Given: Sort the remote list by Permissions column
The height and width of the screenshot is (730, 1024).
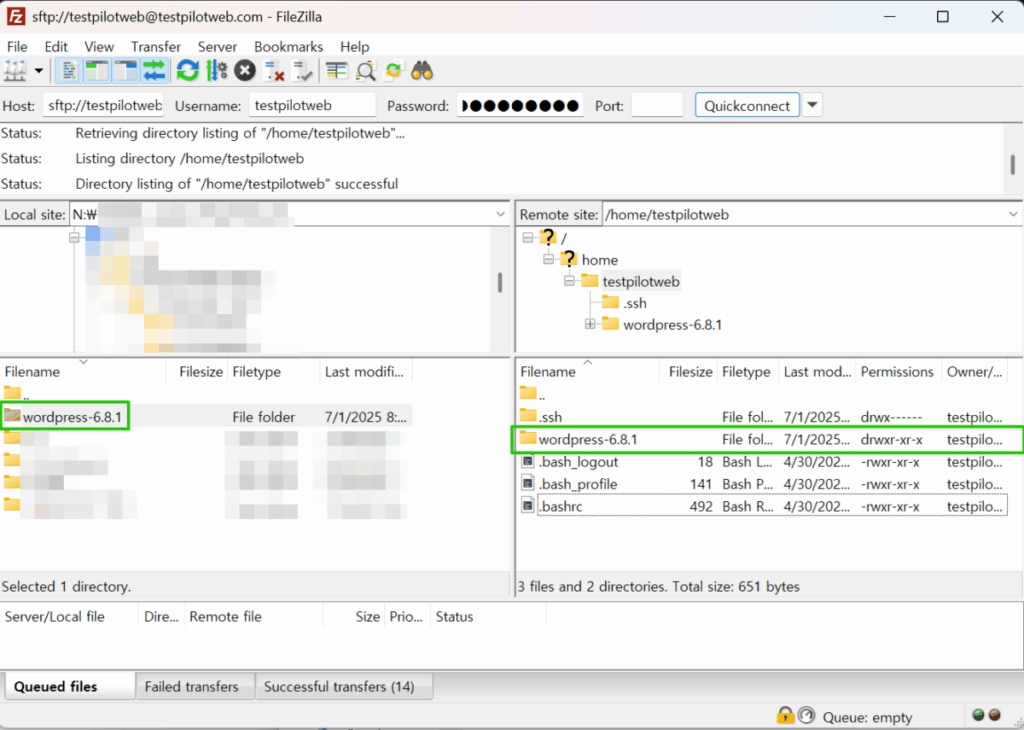Looking at the screenshot, I should [x=896, y=371].
